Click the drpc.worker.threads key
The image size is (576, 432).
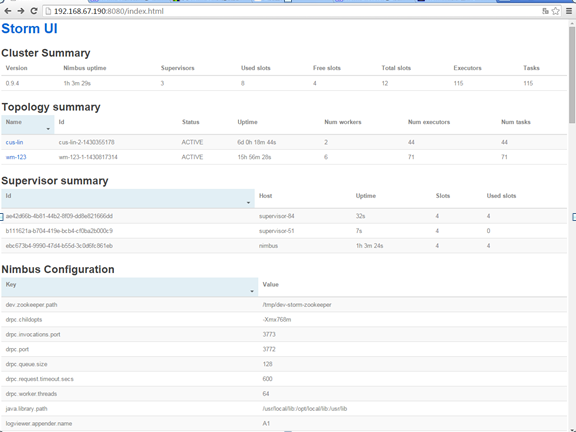[31, 394]
